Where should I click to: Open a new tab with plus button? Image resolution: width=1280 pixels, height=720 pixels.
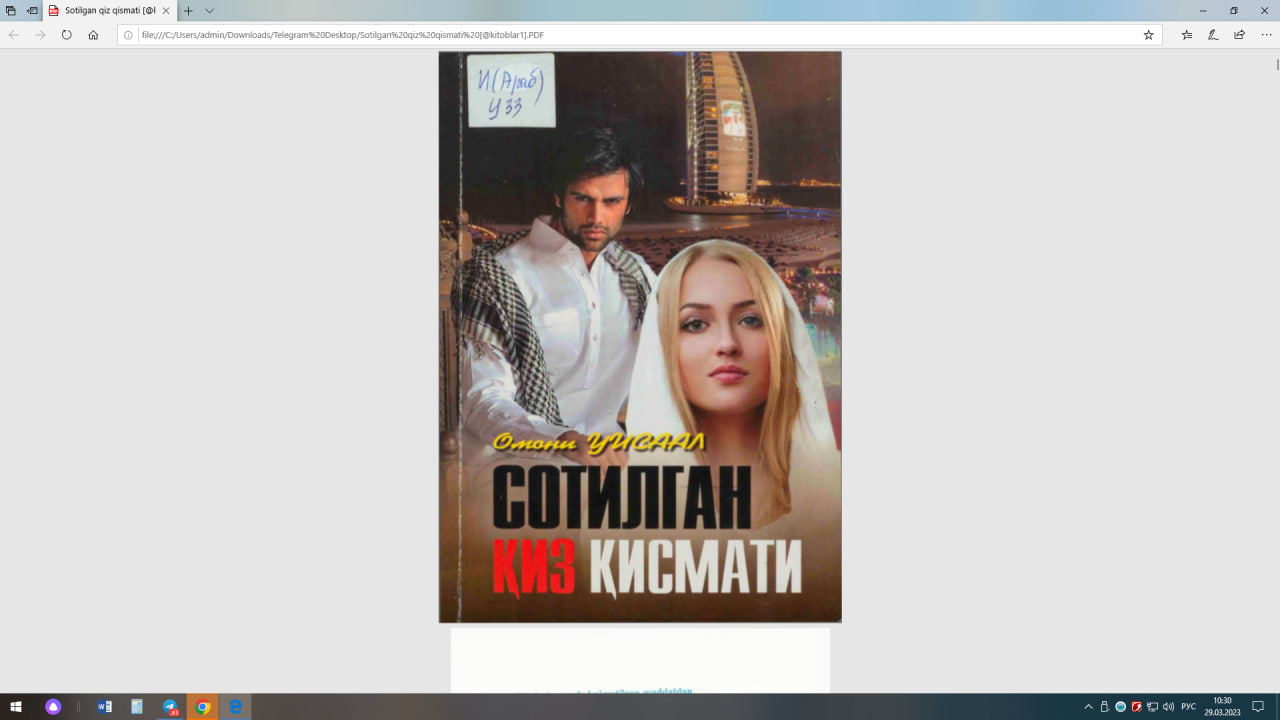(x=188, y=10)
